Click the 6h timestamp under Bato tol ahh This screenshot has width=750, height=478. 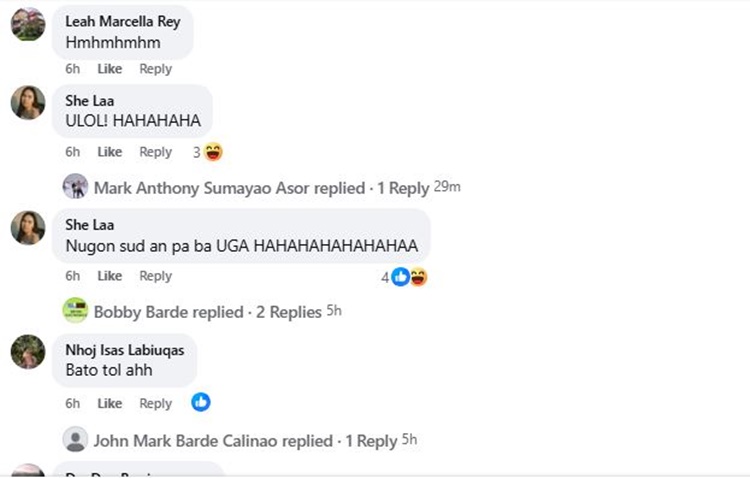(x=72, y=403)
